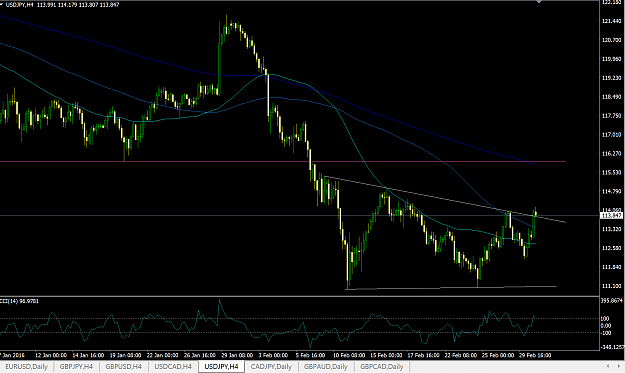The image size is (625, 373).
Task: Click the active USDJPY,H4 tab
Action: [x=221, y=366]
